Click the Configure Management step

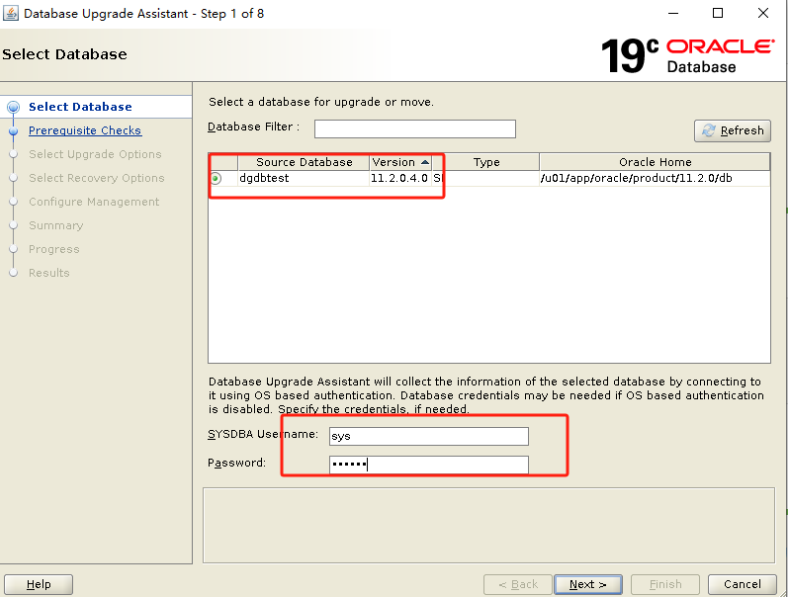(93, 202)
